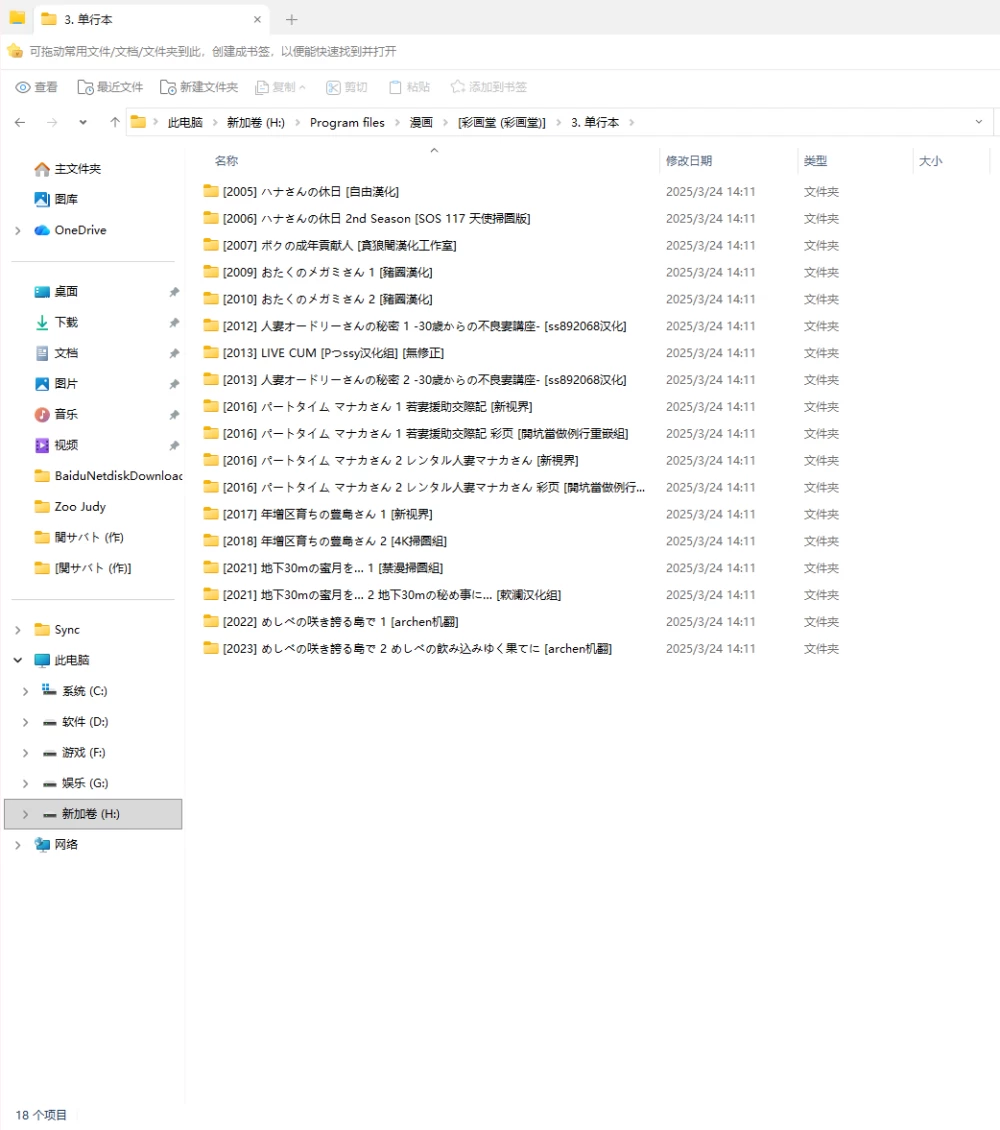Click 此电脑 in the address breadcrumb
Image resolution: width=1000 pixels, height=1130 pixels.
[185, 123]
